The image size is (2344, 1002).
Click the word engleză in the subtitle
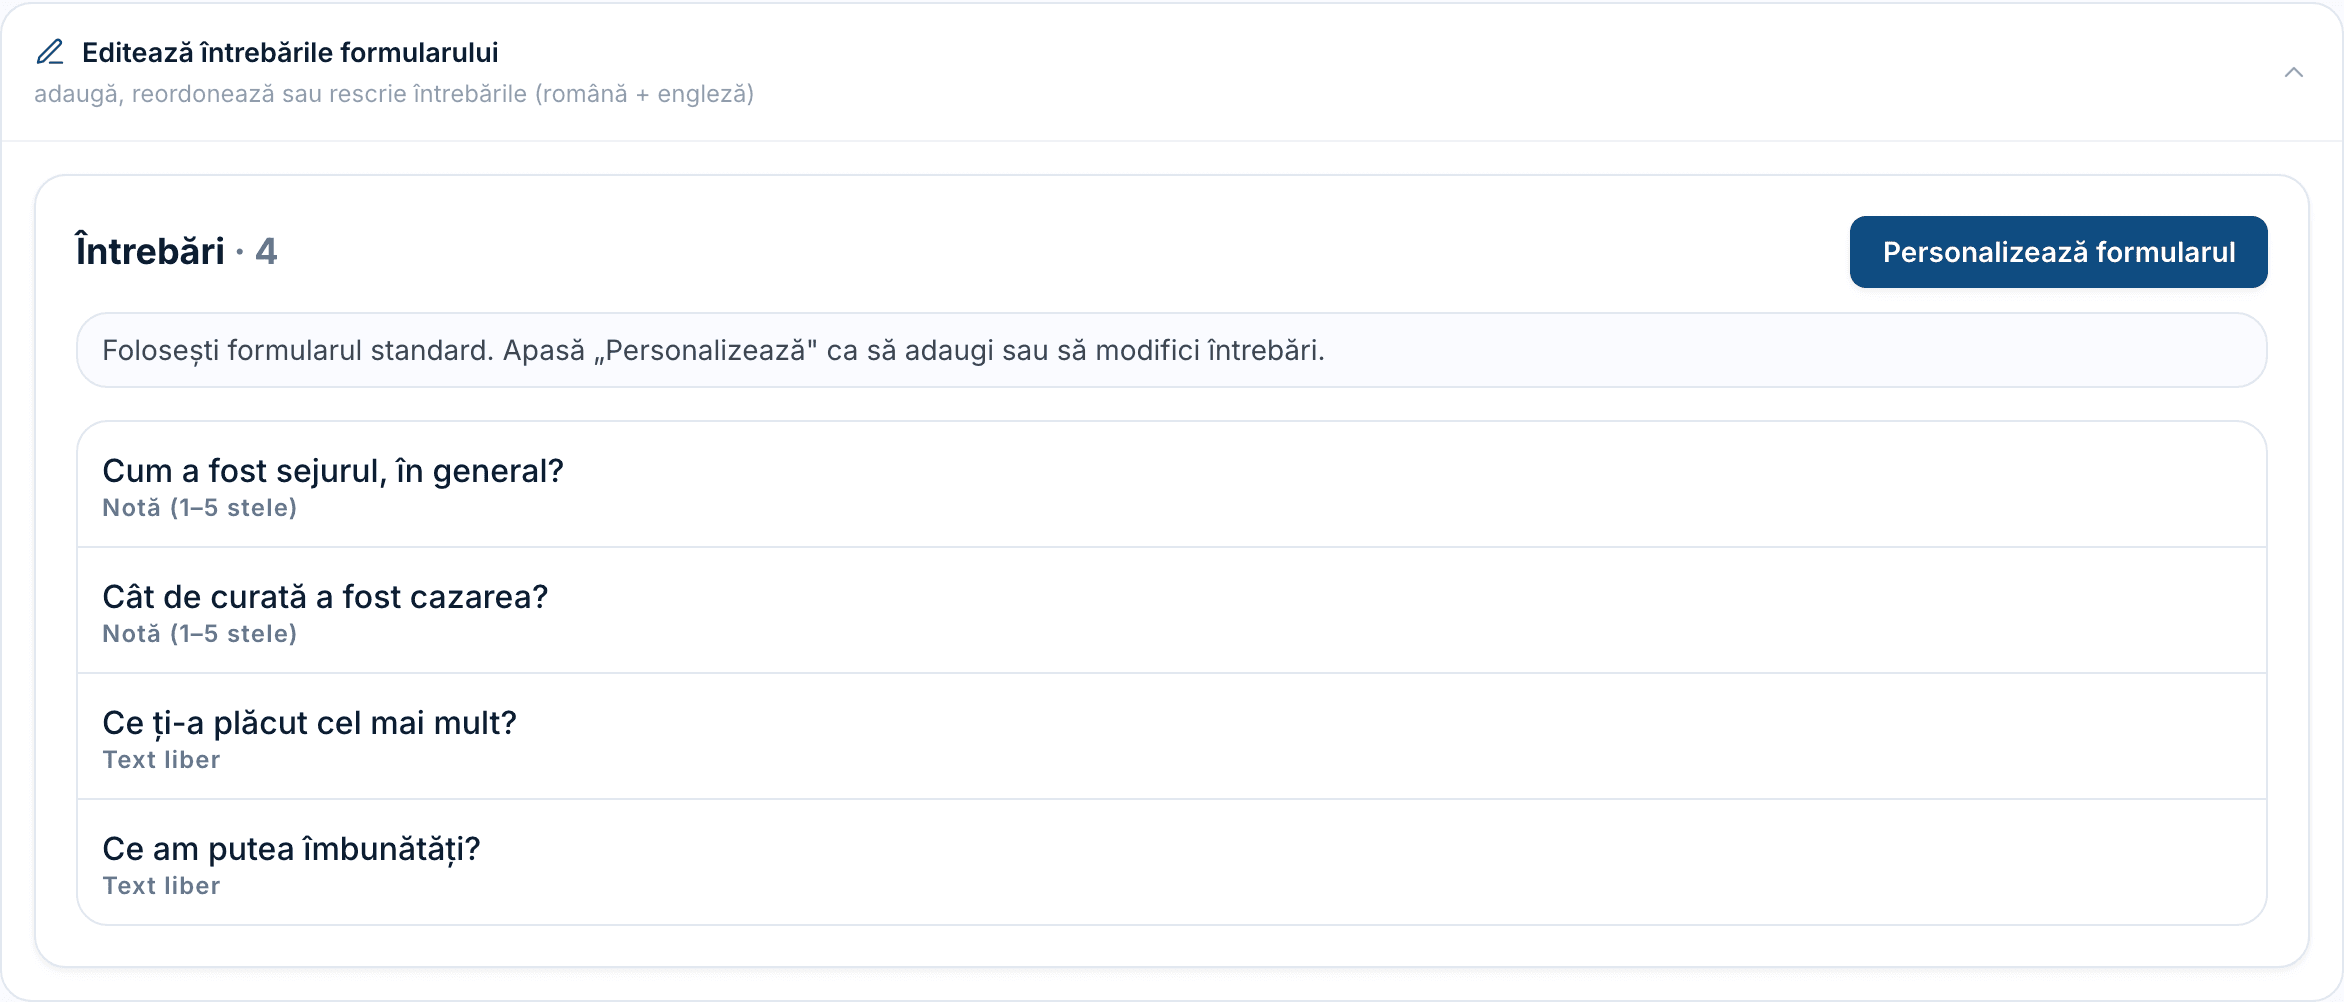click(x=702, y=94)
